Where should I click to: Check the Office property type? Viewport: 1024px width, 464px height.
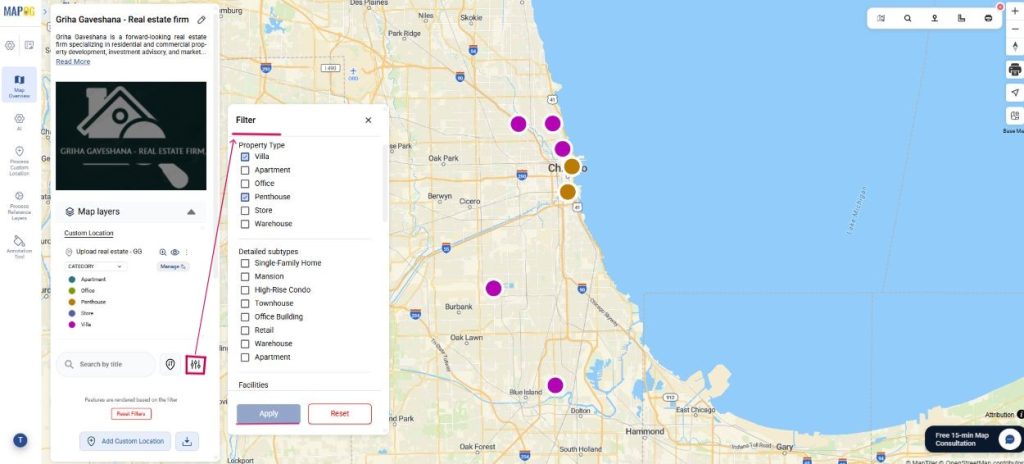coord(245,184)
